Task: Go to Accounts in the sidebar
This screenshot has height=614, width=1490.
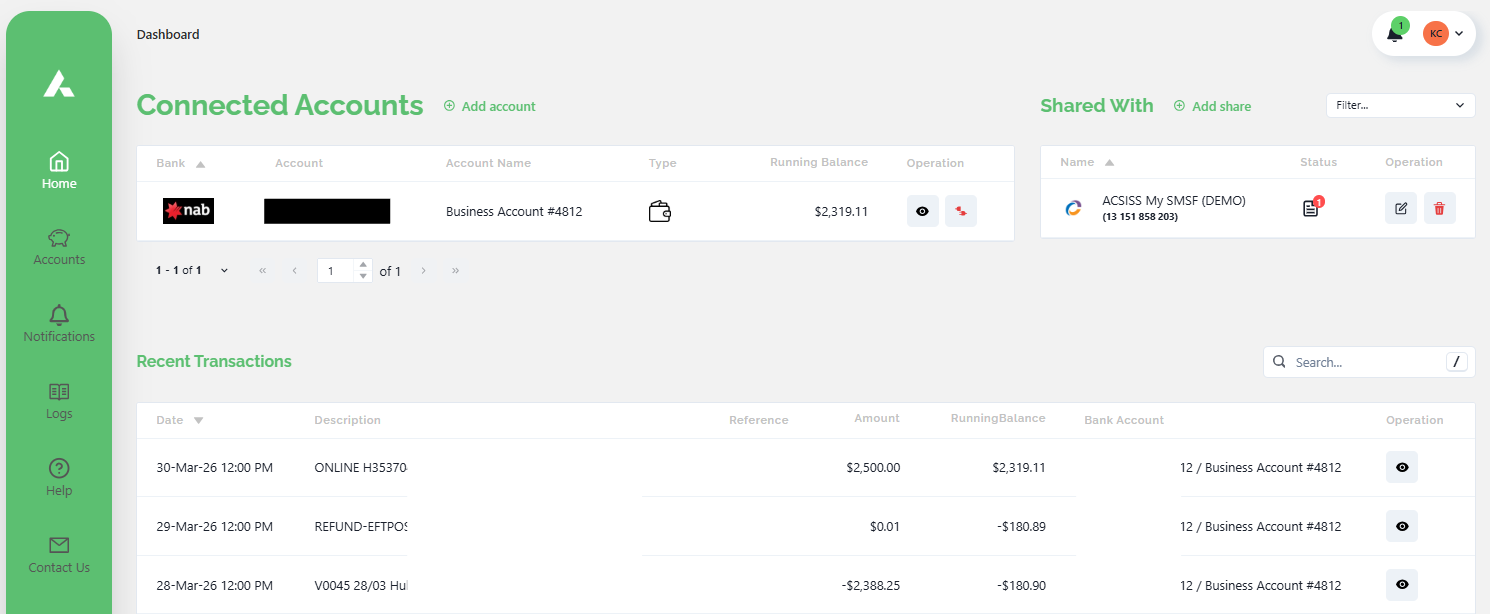Action: (x=59, y=247)
